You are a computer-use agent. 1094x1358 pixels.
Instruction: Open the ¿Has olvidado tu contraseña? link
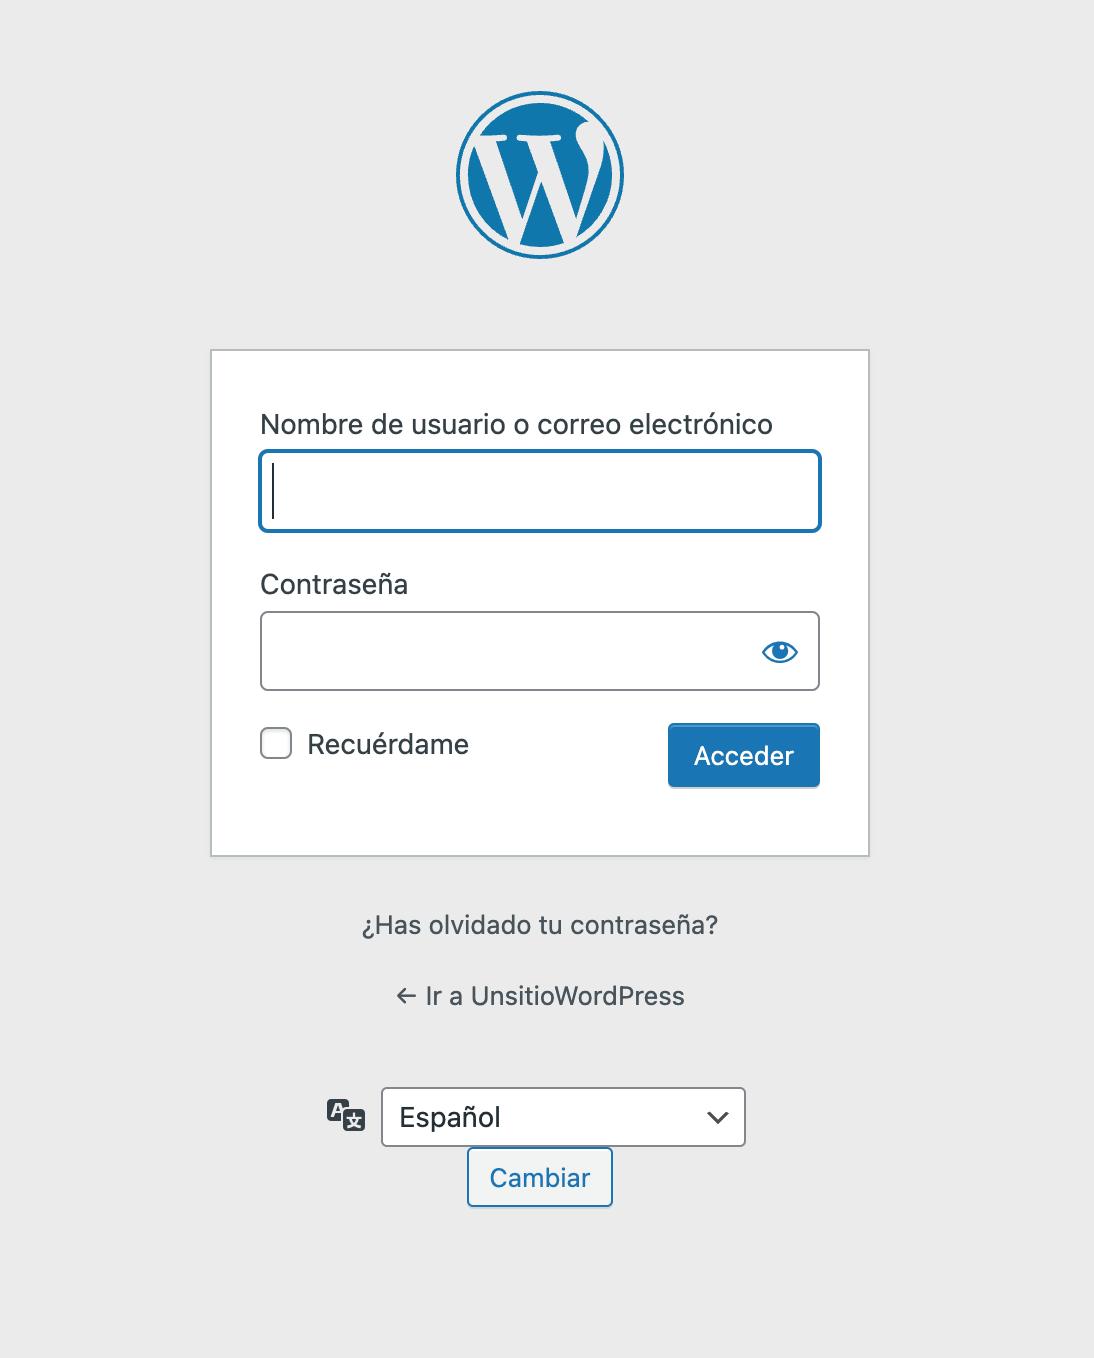540,925
